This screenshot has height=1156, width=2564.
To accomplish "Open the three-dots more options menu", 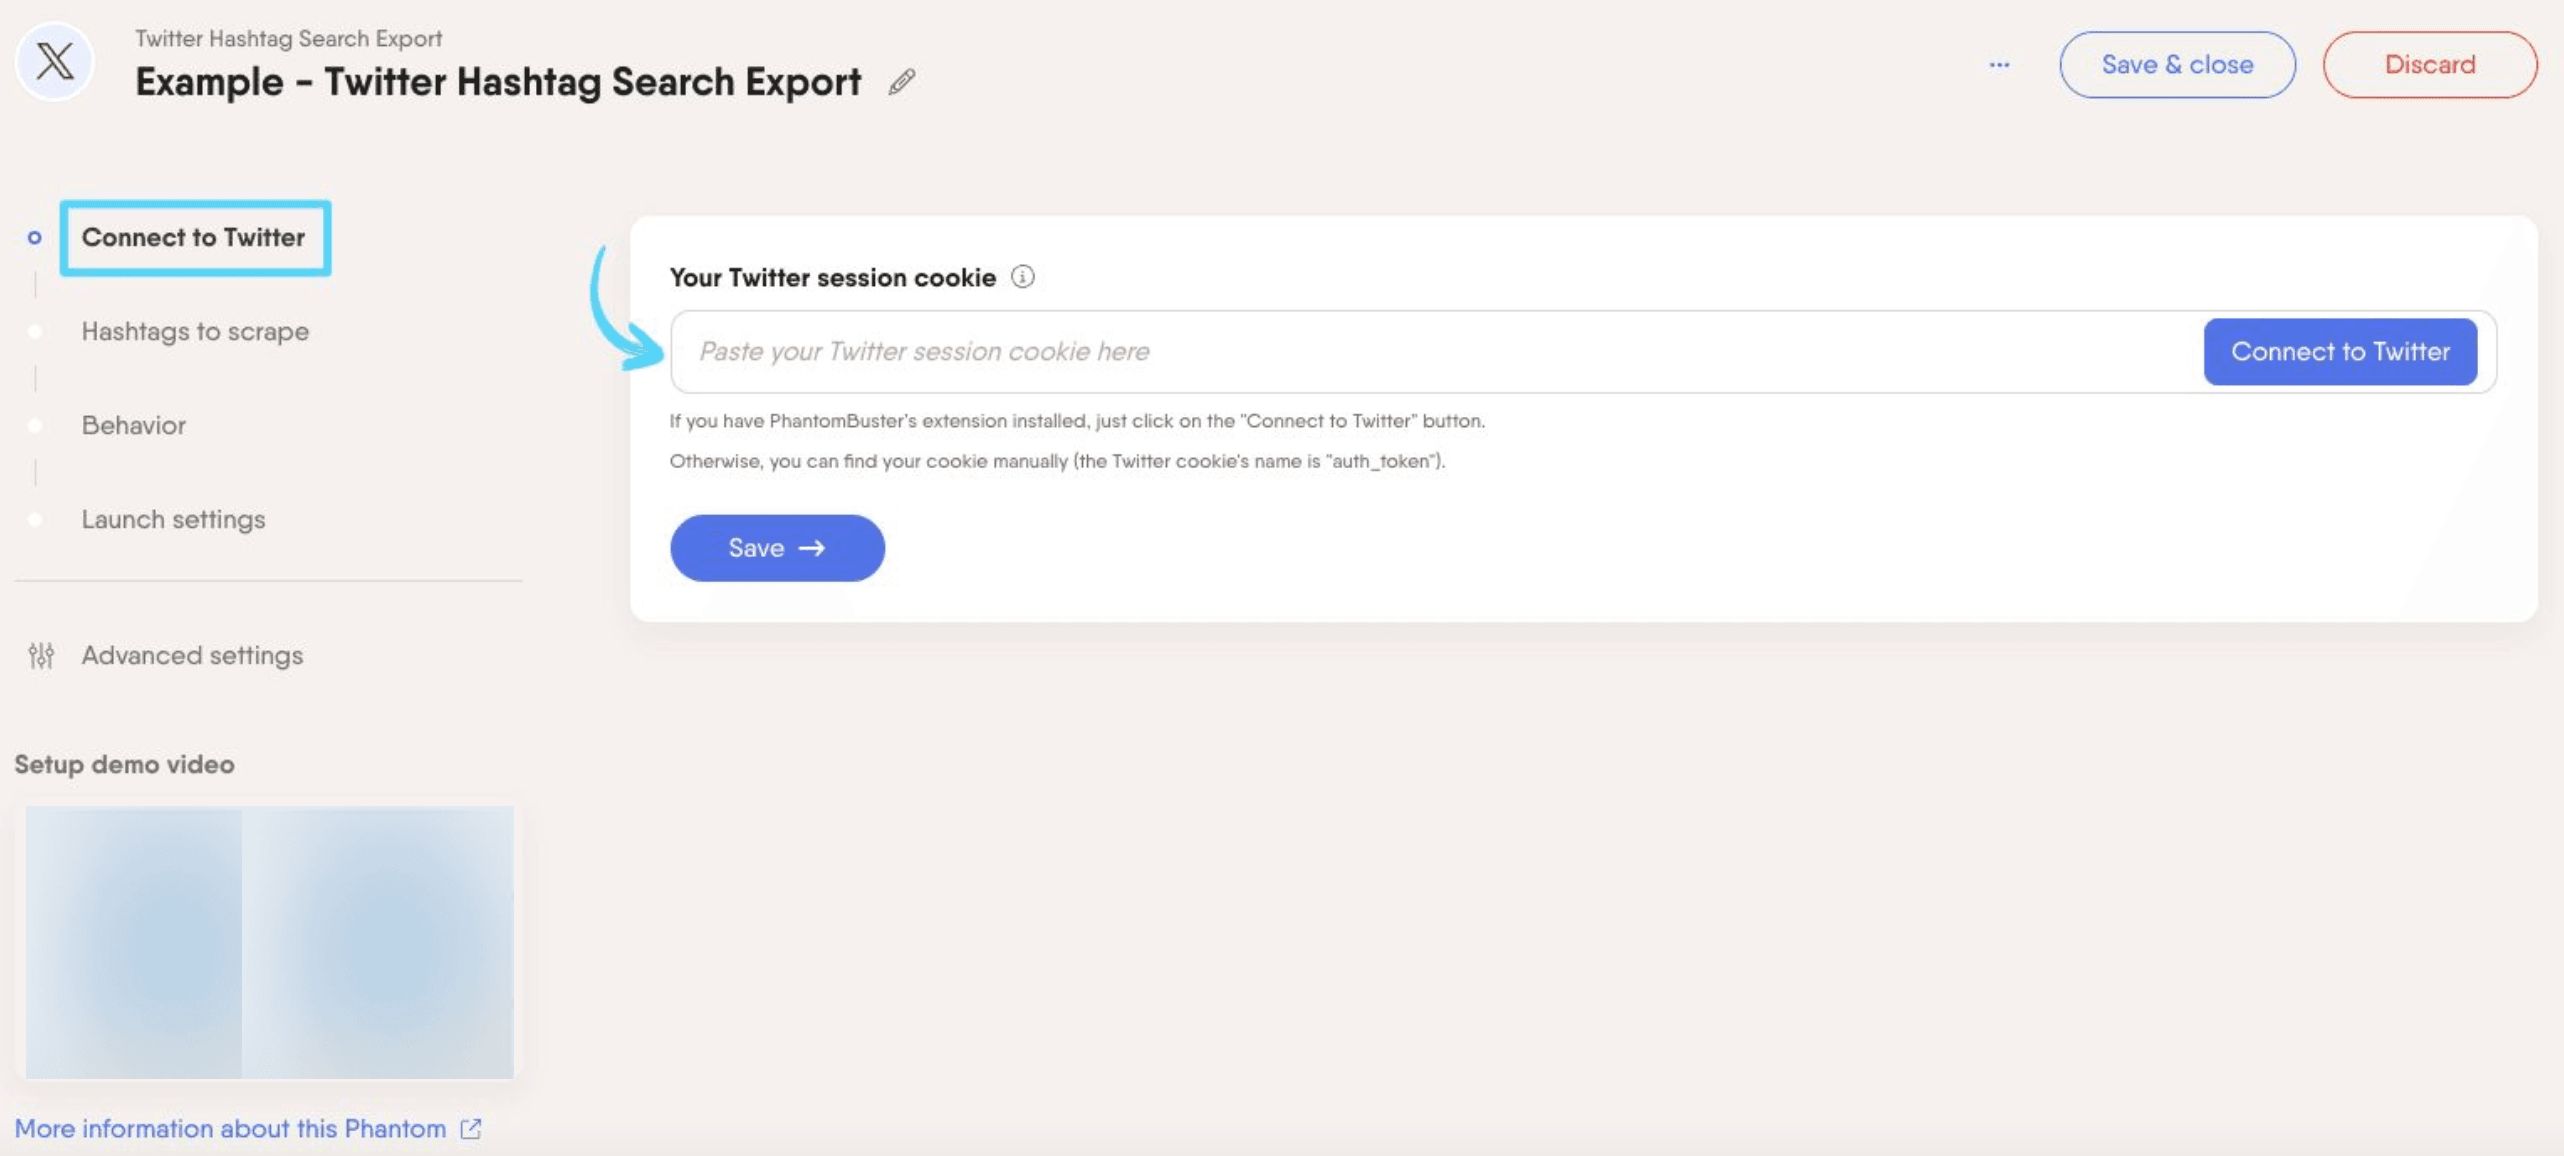I will click(1999, 65).
